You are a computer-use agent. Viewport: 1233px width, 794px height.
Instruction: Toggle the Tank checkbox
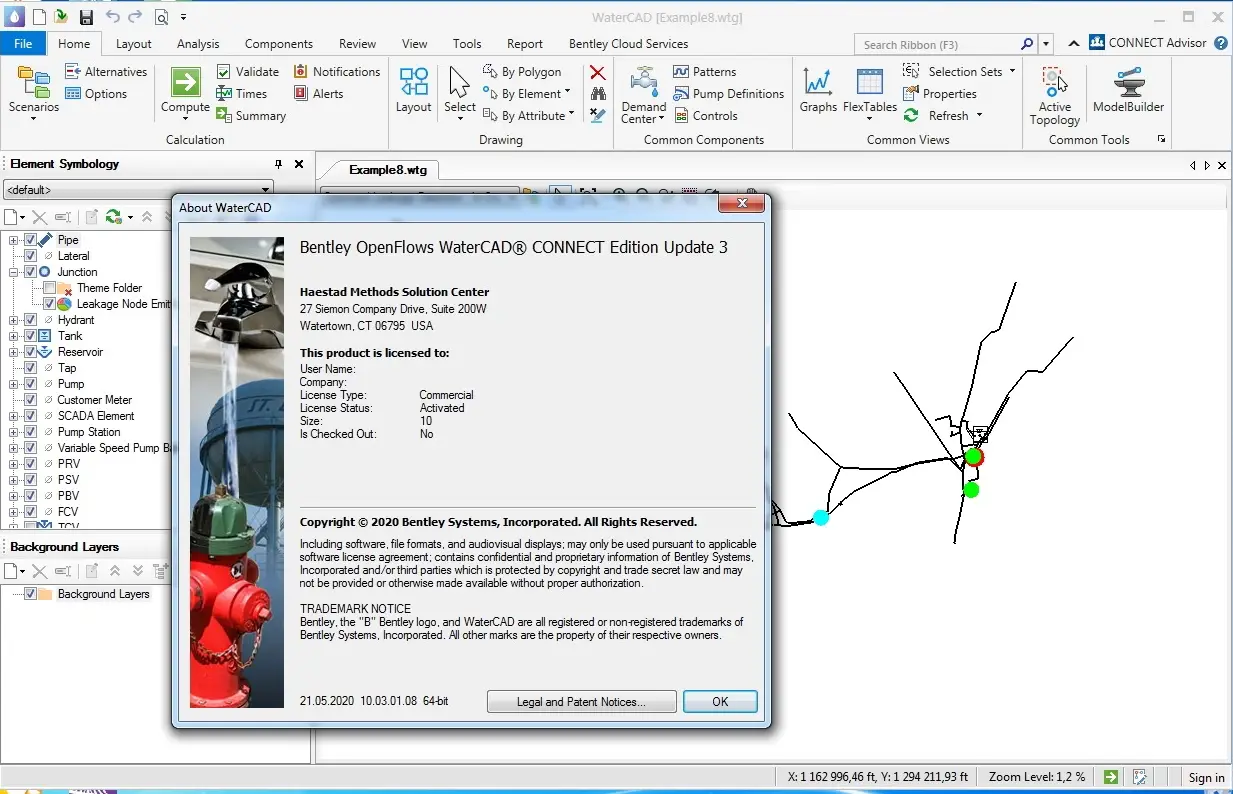pyautogui.click(x=30, y=336)
